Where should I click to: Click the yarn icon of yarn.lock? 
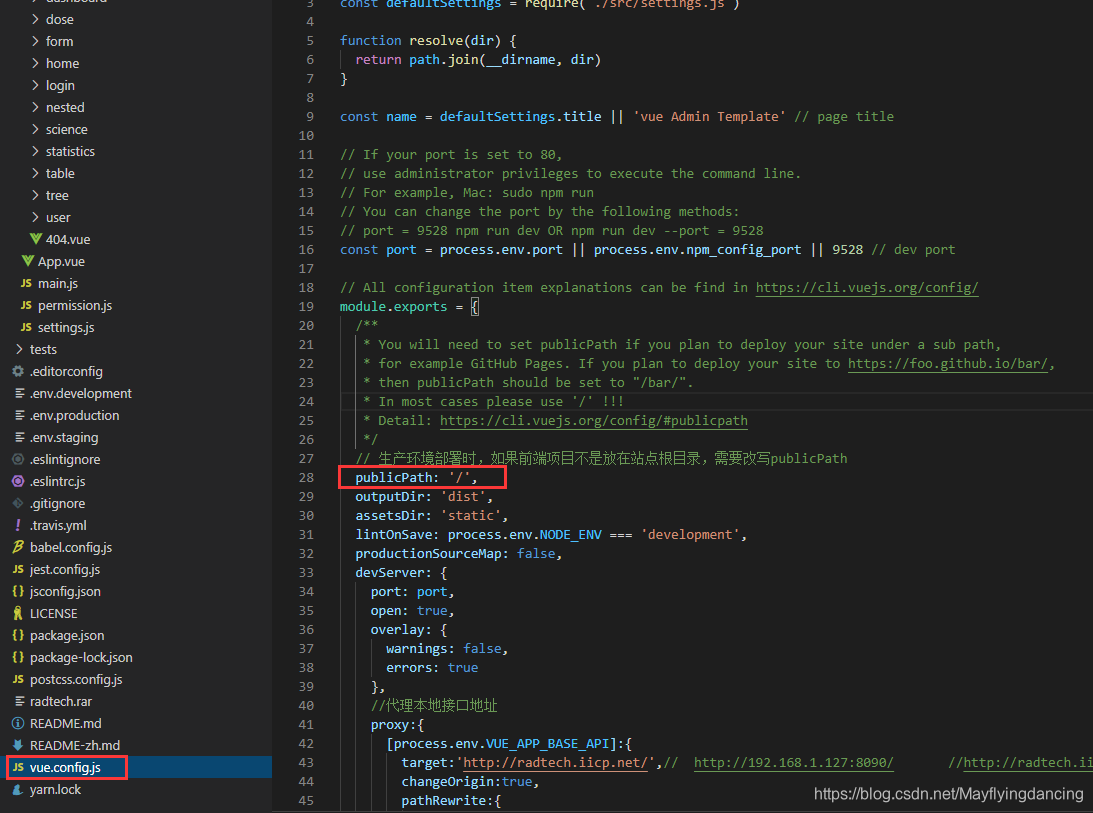point(18,789)
